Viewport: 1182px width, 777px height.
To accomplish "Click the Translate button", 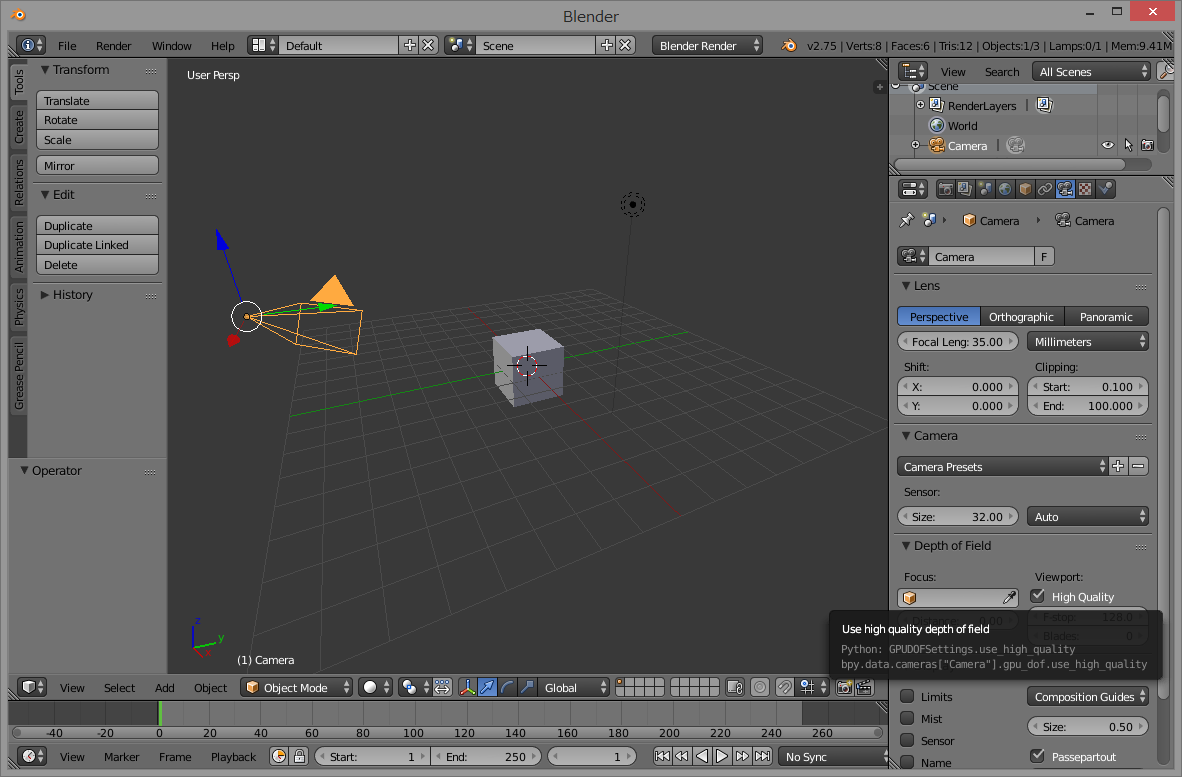I will pyautogui.click(x=96, y=100).
